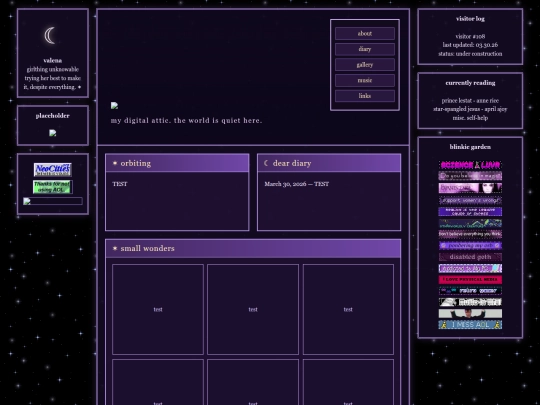Click 'status: under construction' text
540x405 pixels.
tap(470, 54)
